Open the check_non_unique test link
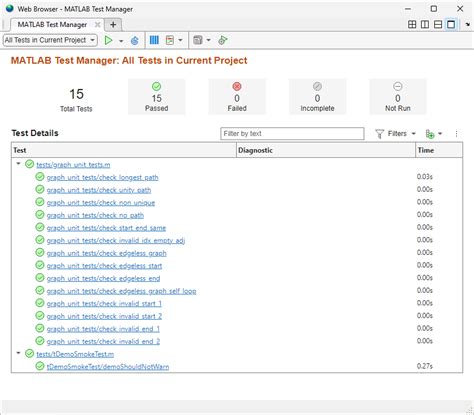The image size is (474, 415). point(101,203)
